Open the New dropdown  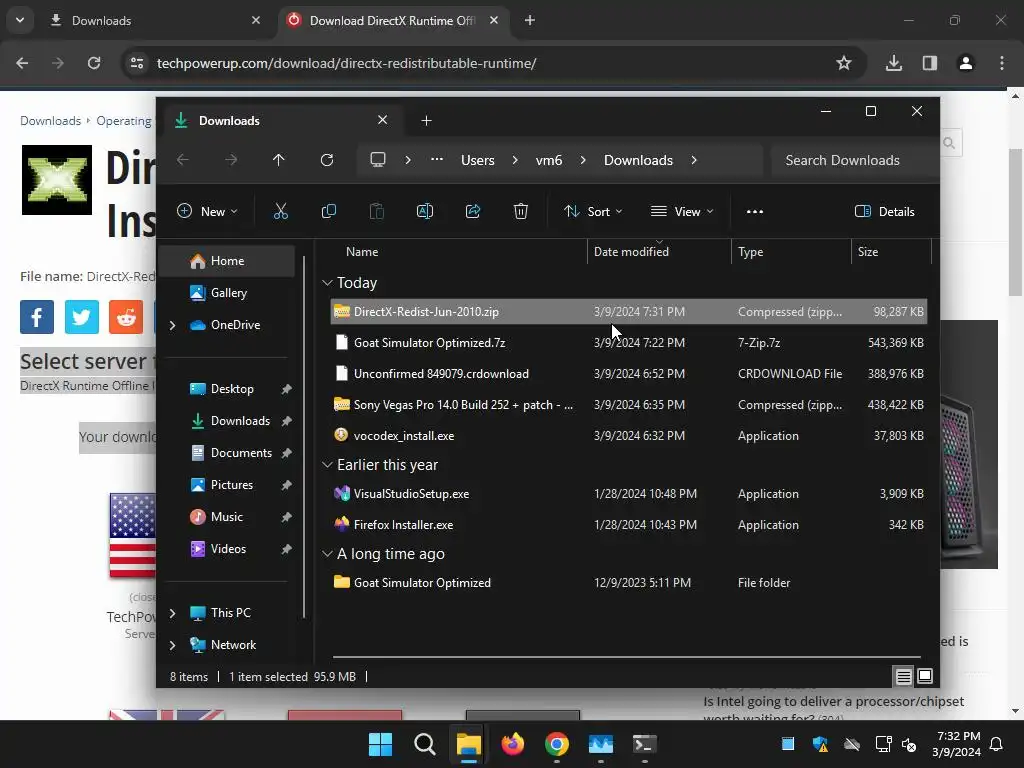[x=208, y=211]
